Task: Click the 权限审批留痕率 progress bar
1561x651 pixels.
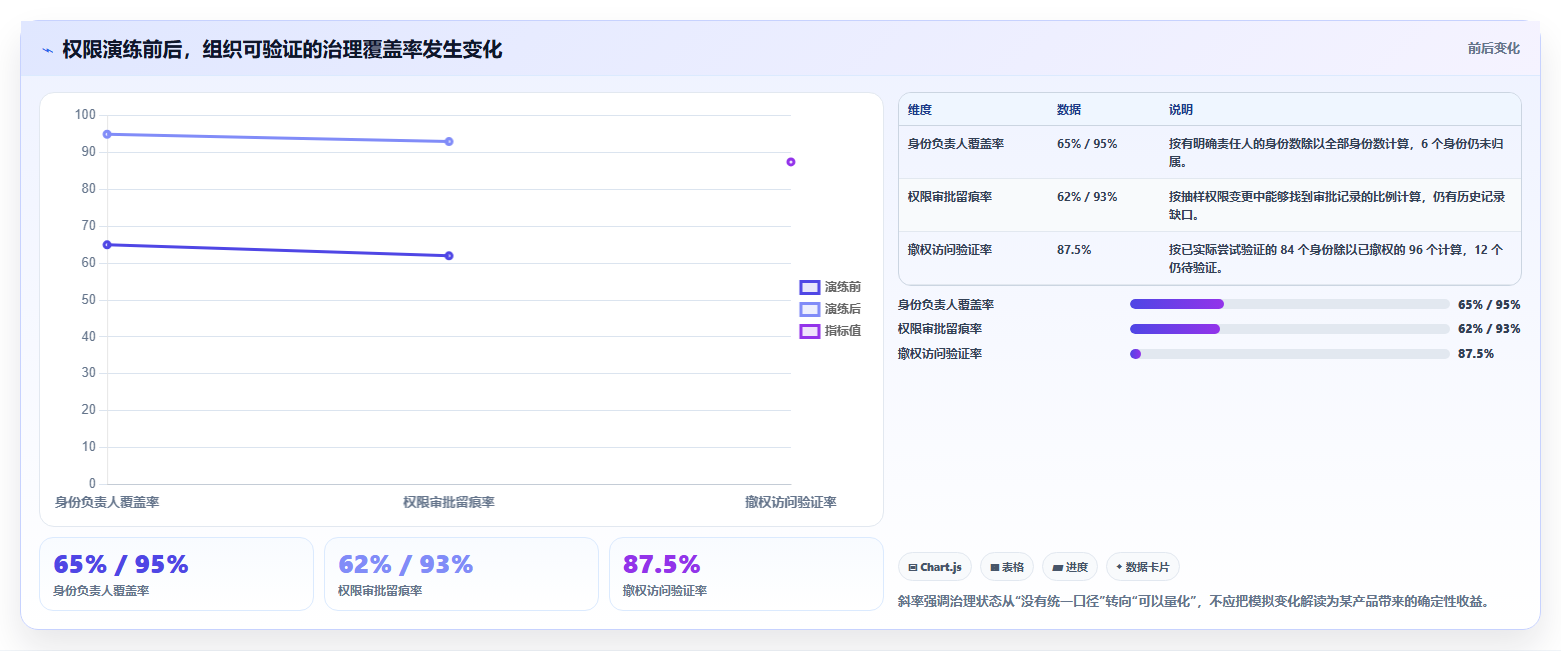Action: pyautogui.click(x=1289, y=329)
